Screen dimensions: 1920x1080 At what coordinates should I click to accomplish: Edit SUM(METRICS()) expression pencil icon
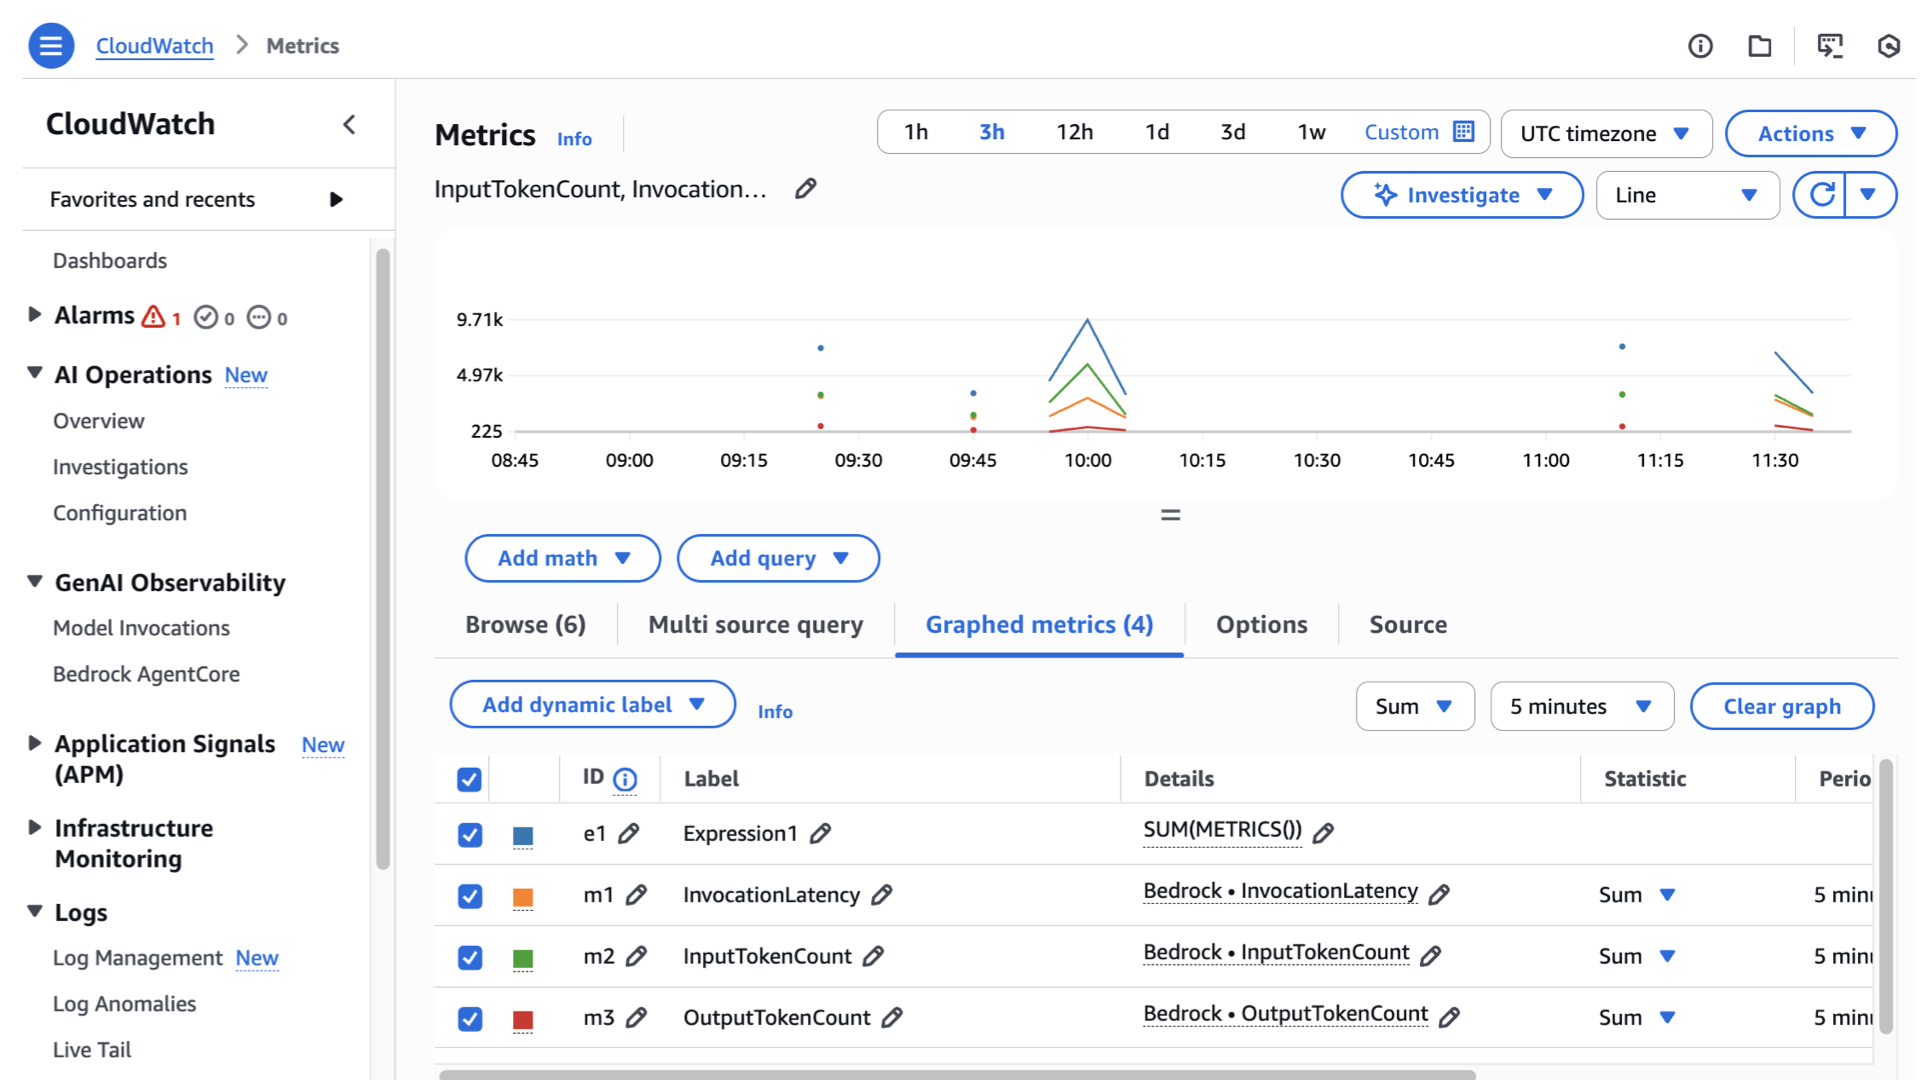pos(1323,832)
